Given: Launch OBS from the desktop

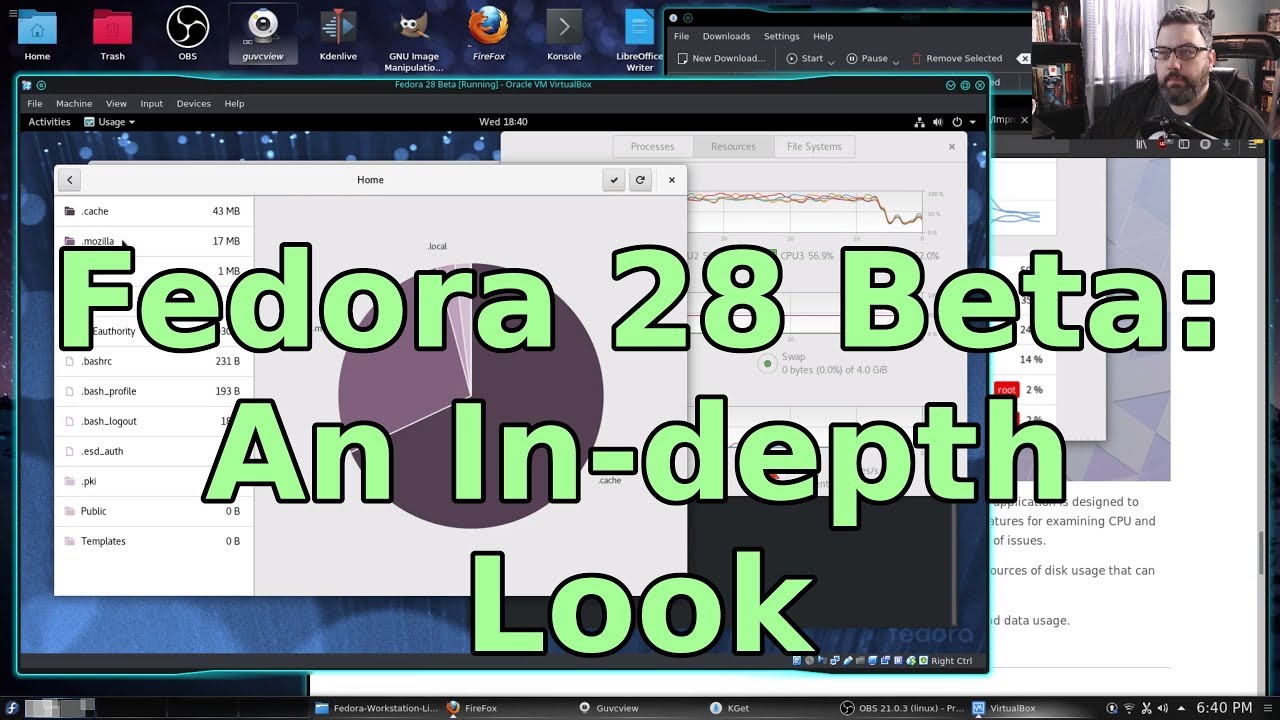Looking at the screenshot, I should coord(187,35).
